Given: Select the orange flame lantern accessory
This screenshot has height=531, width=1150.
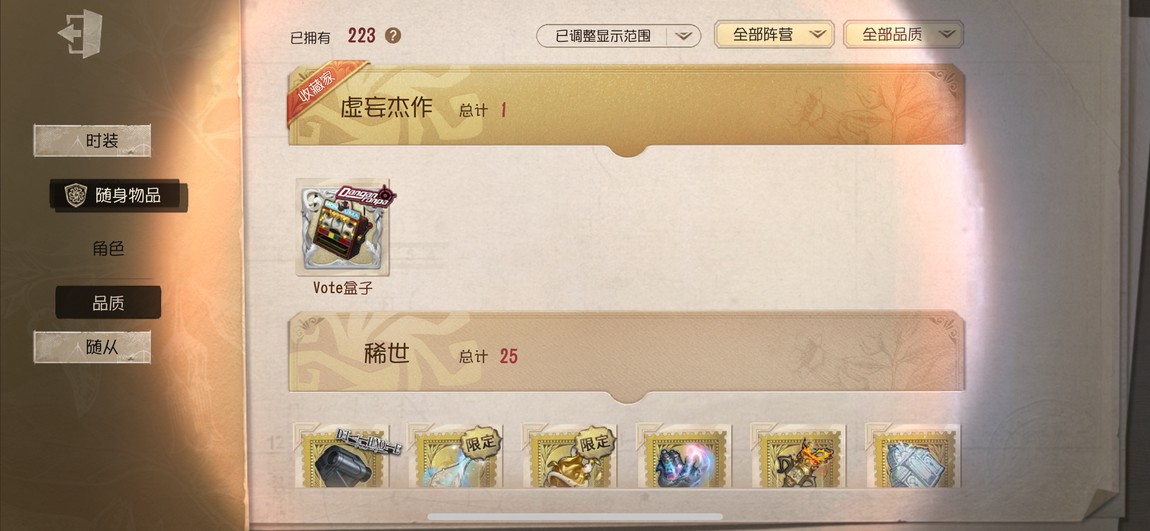Looking at the screenshot, I should click(x=799, y=455).
